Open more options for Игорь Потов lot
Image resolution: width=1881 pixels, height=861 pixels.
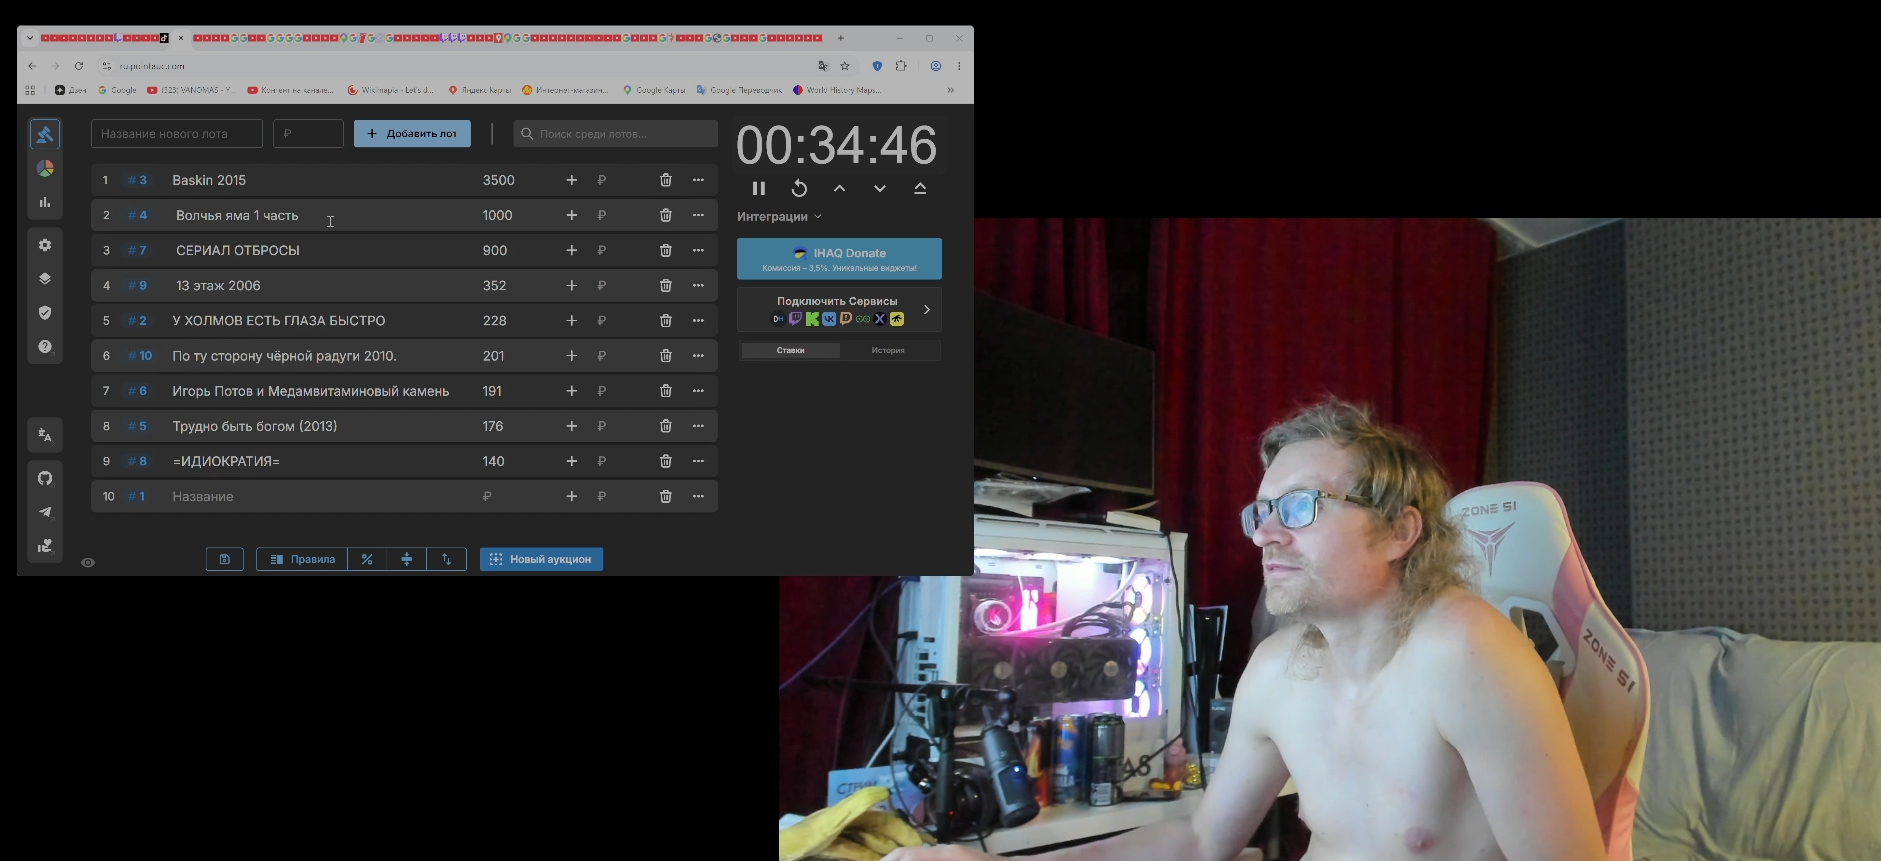coord(699,391)
